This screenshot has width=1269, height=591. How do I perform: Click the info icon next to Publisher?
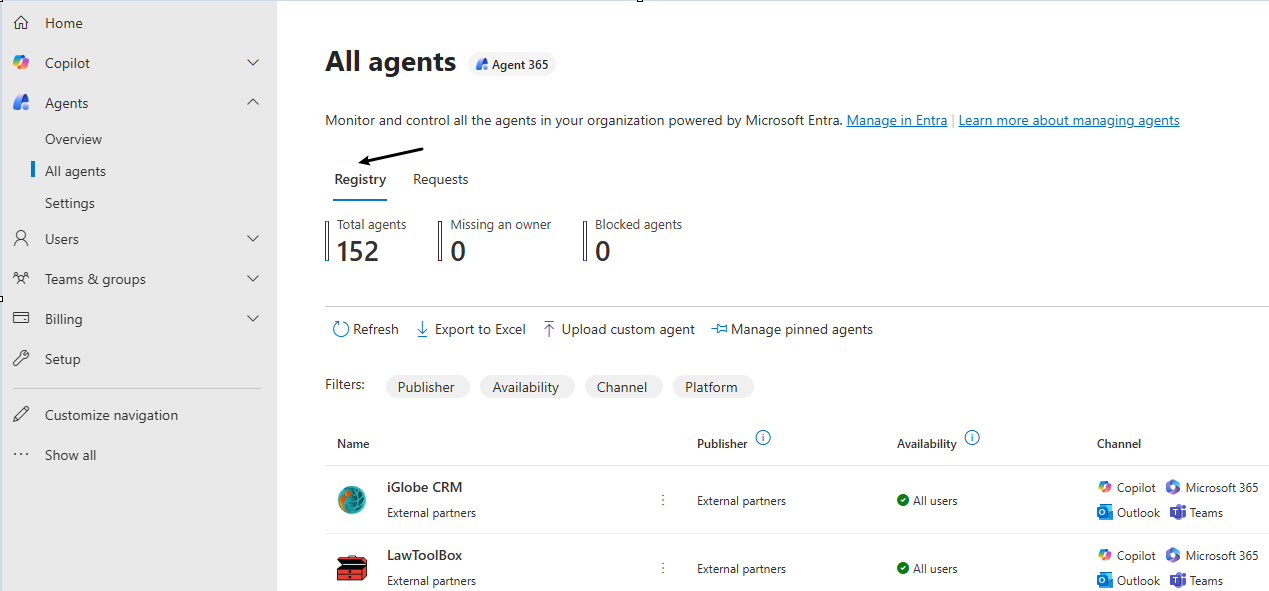[x=763, y=438]
